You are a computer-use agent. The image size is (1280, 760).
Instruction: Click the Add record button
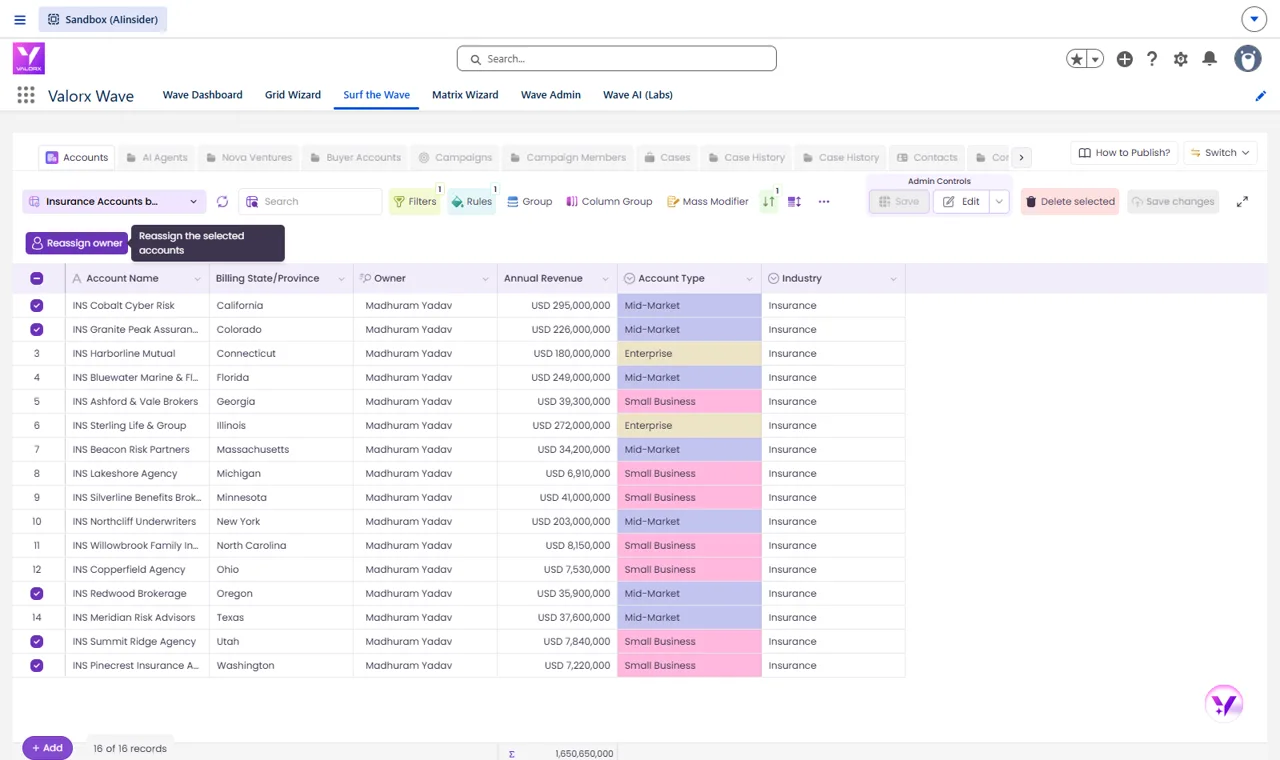pos(47,748)
